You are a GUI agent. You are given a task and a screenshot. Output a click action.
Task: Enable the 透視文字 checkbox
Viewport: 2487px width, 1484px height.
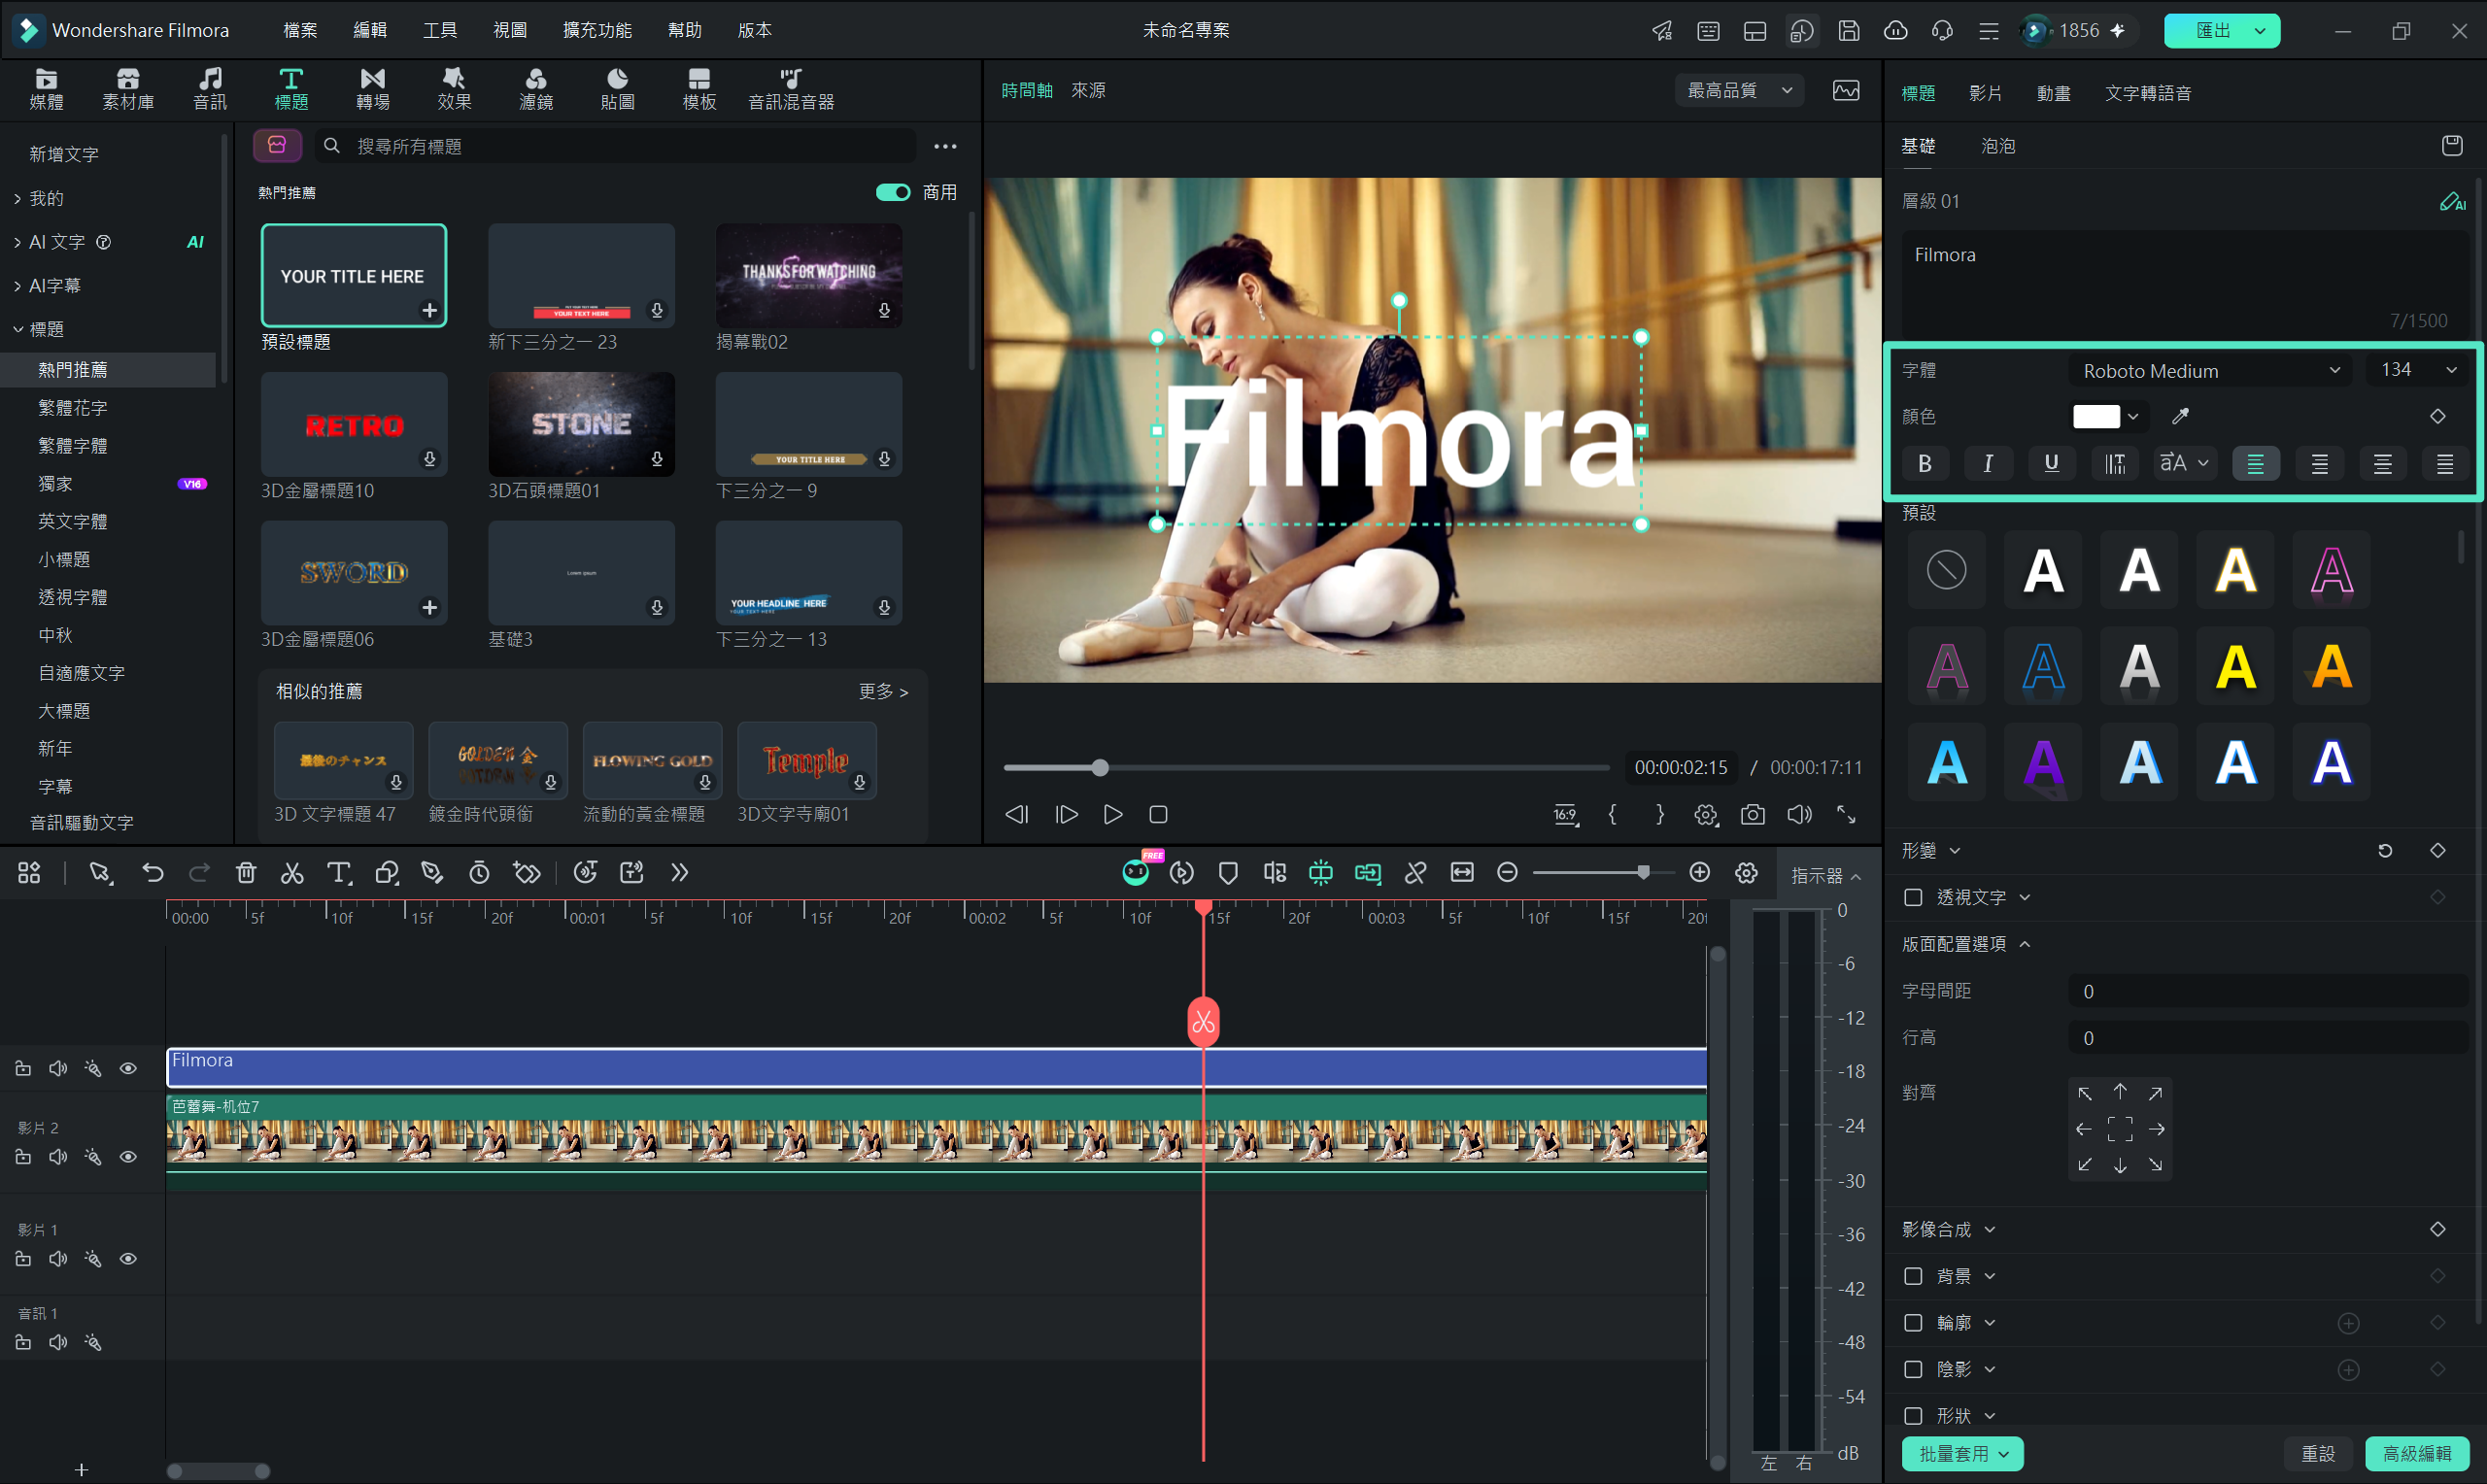[1913, 897]
